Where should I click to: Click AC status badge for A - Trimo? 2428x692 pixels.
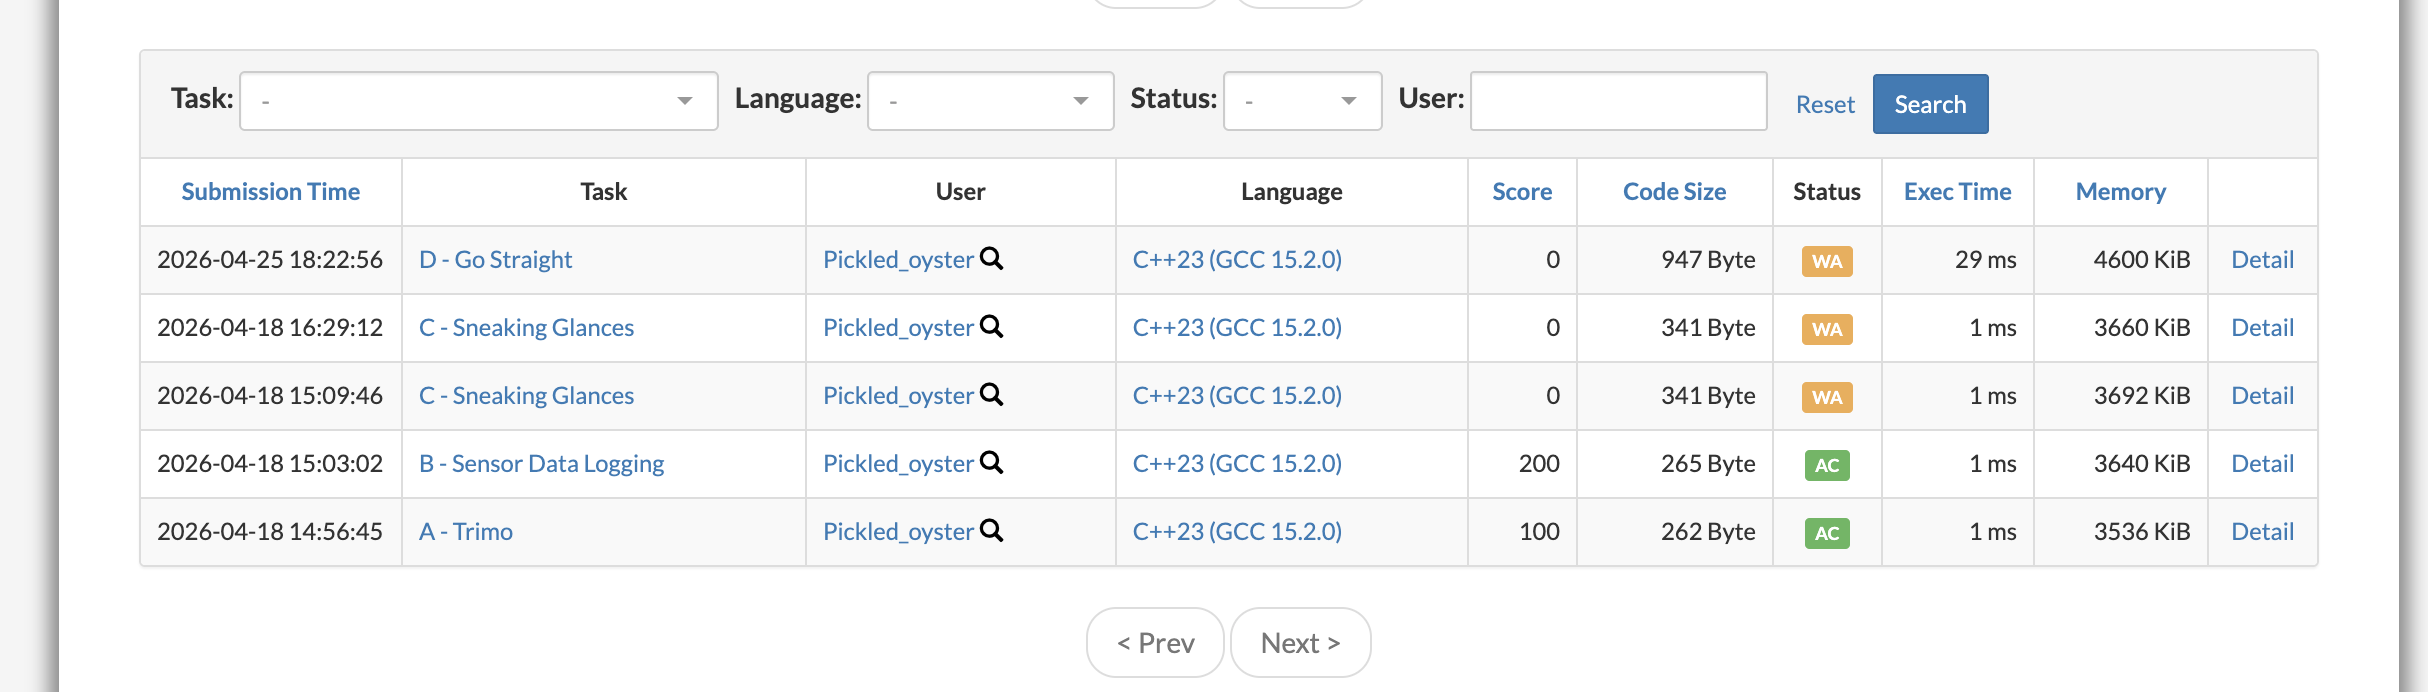pos(1826,533)
